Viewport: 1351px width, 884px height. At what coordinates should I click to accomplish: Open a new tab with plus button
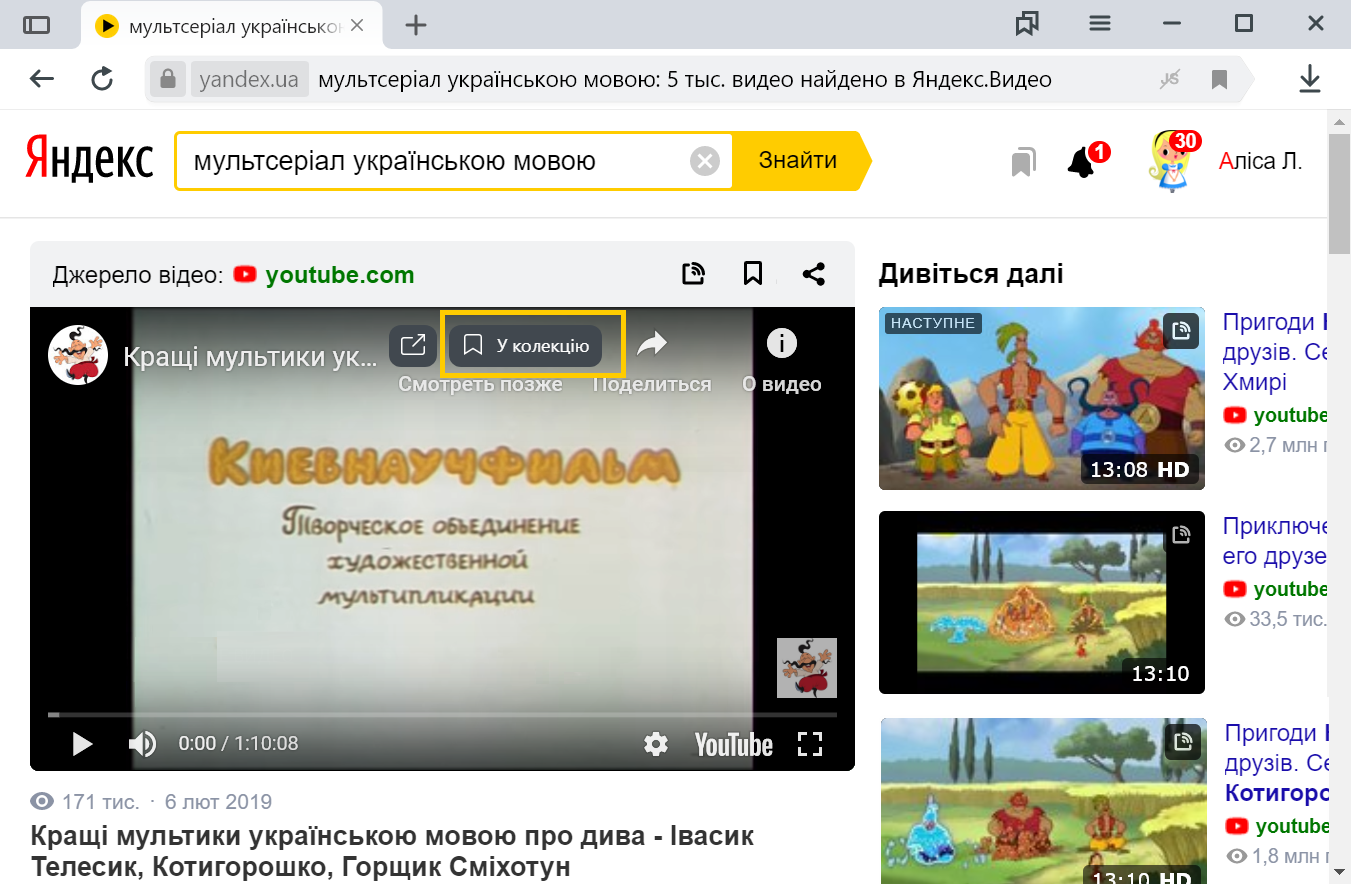(x=416, y=25)
